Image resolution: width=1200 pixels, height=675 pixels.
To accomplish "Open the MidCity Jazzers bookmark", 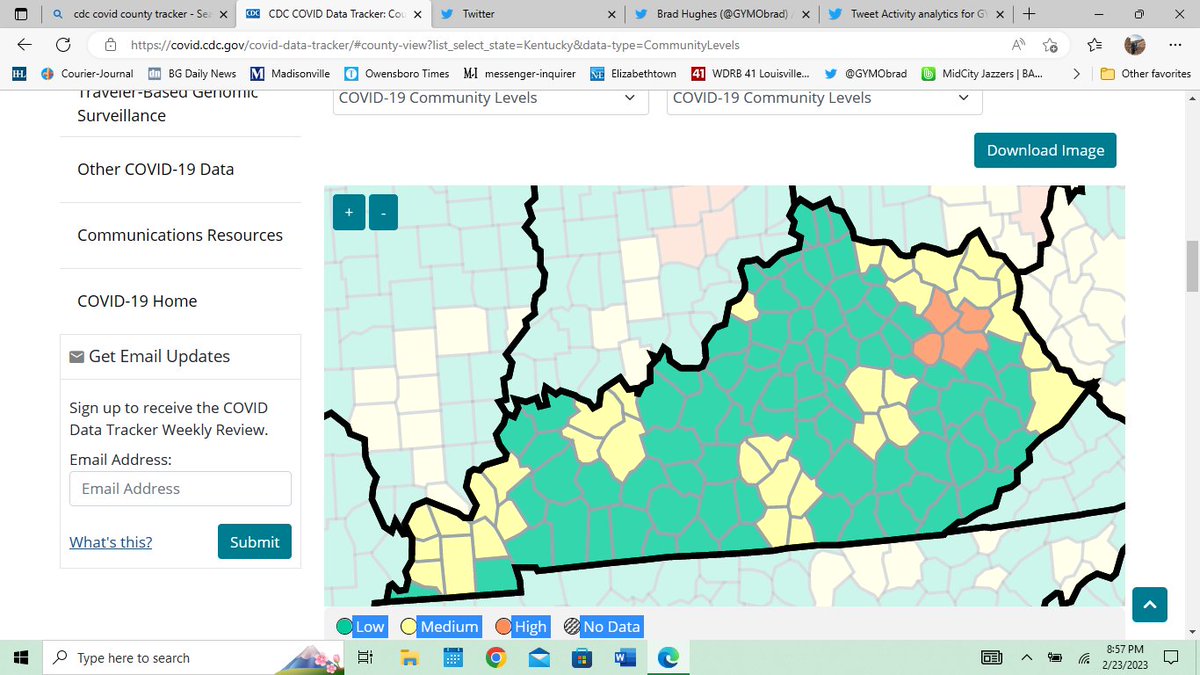I will tap(984, 74).
